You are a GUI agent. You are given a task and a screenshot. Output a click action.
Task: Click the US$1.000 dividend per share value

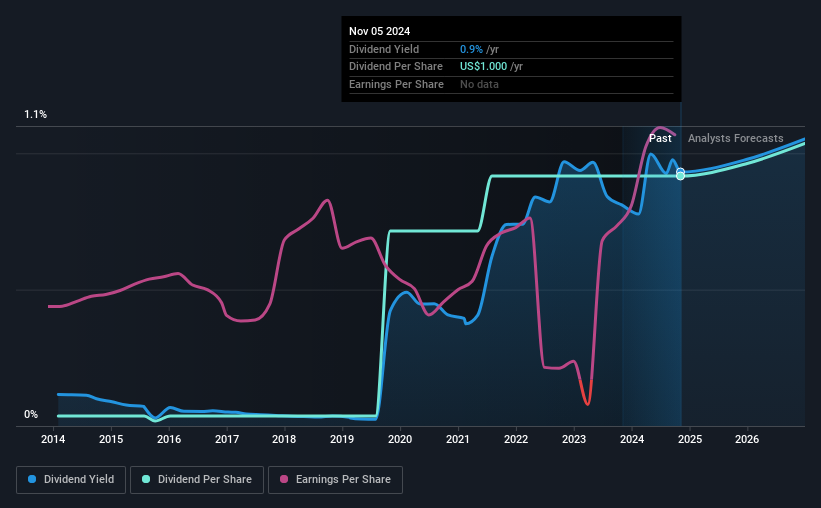coord(483,67)
